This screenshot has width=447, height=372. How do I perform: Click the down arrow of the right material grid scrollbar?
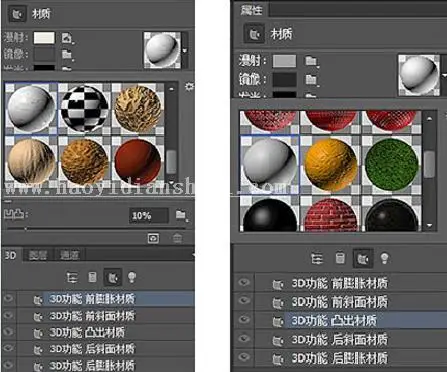(429, 226)
